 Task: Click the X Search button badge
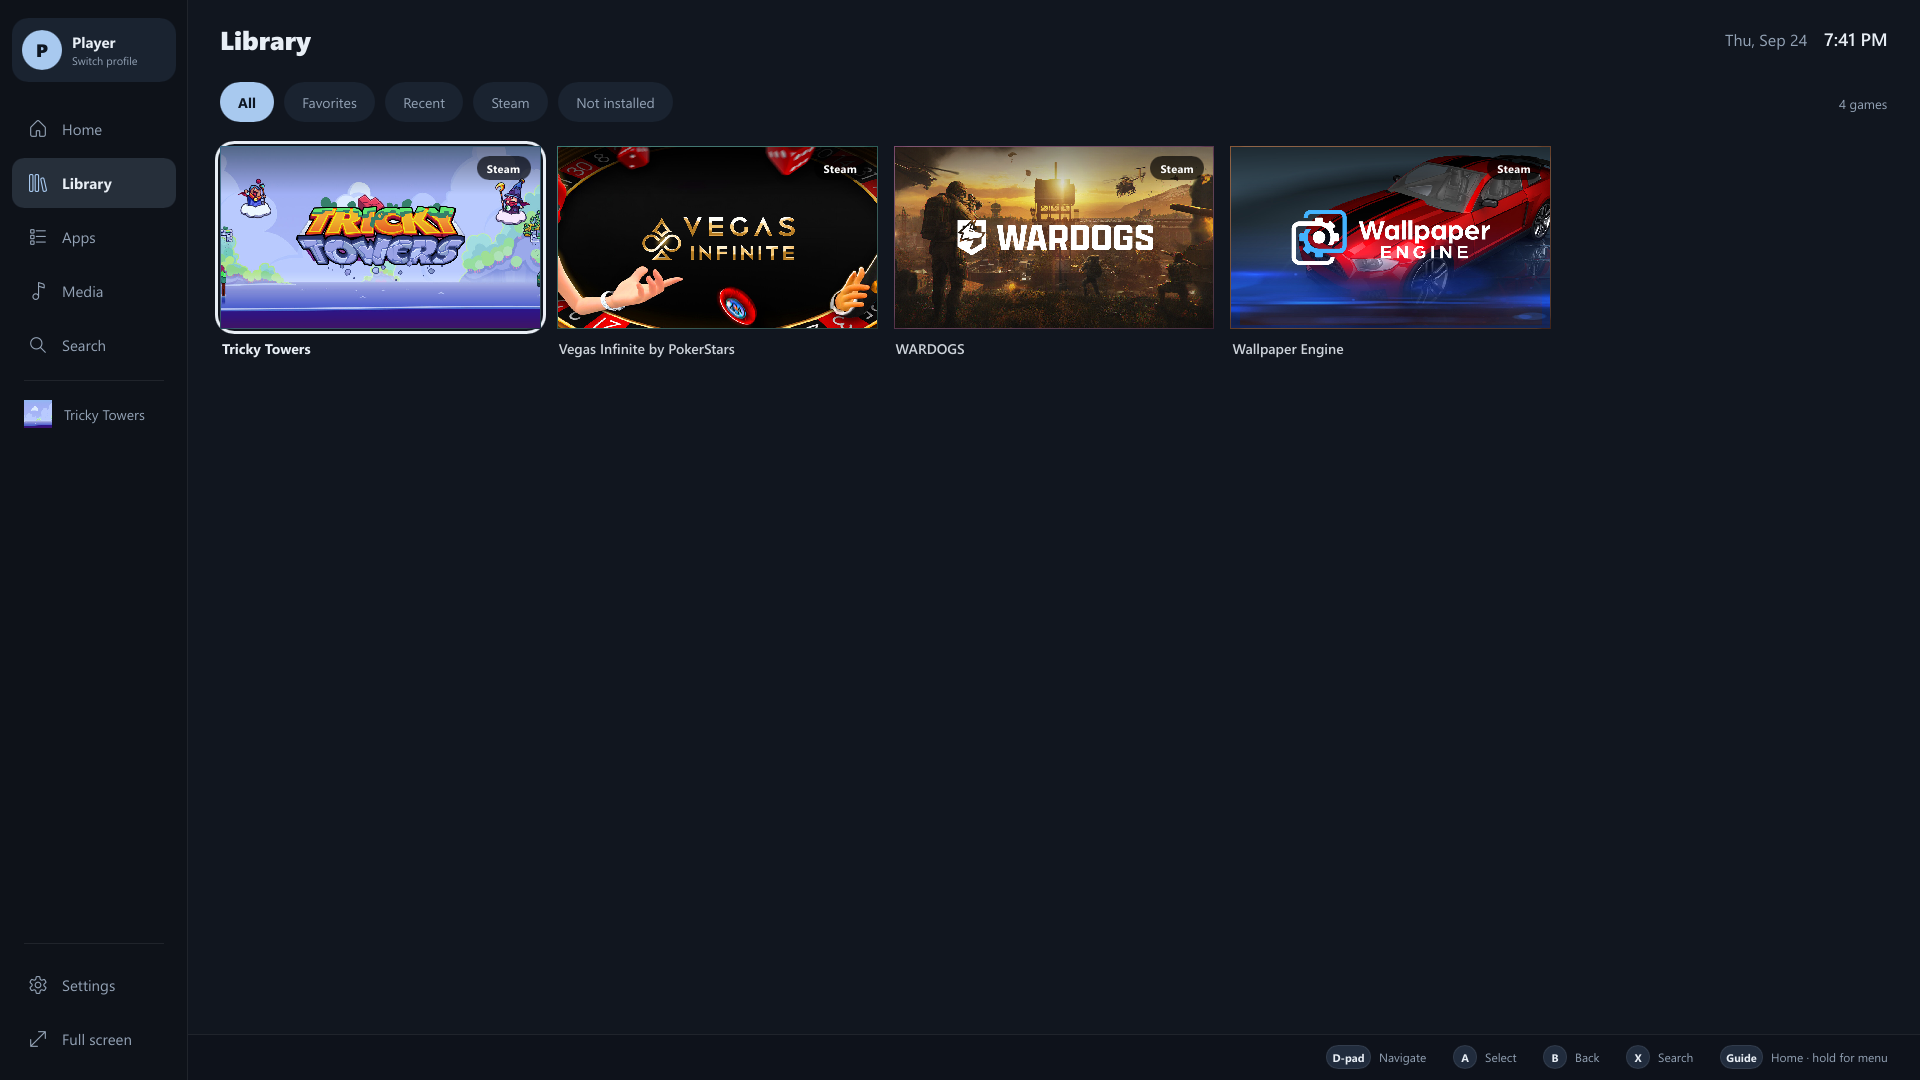[x=1638, y=1057]
